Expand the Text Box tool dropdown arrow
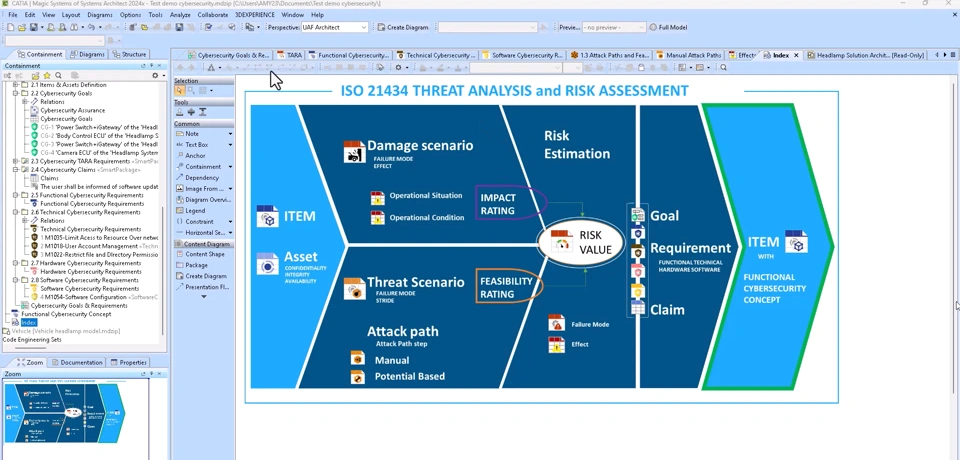 (x=230, y=145)
